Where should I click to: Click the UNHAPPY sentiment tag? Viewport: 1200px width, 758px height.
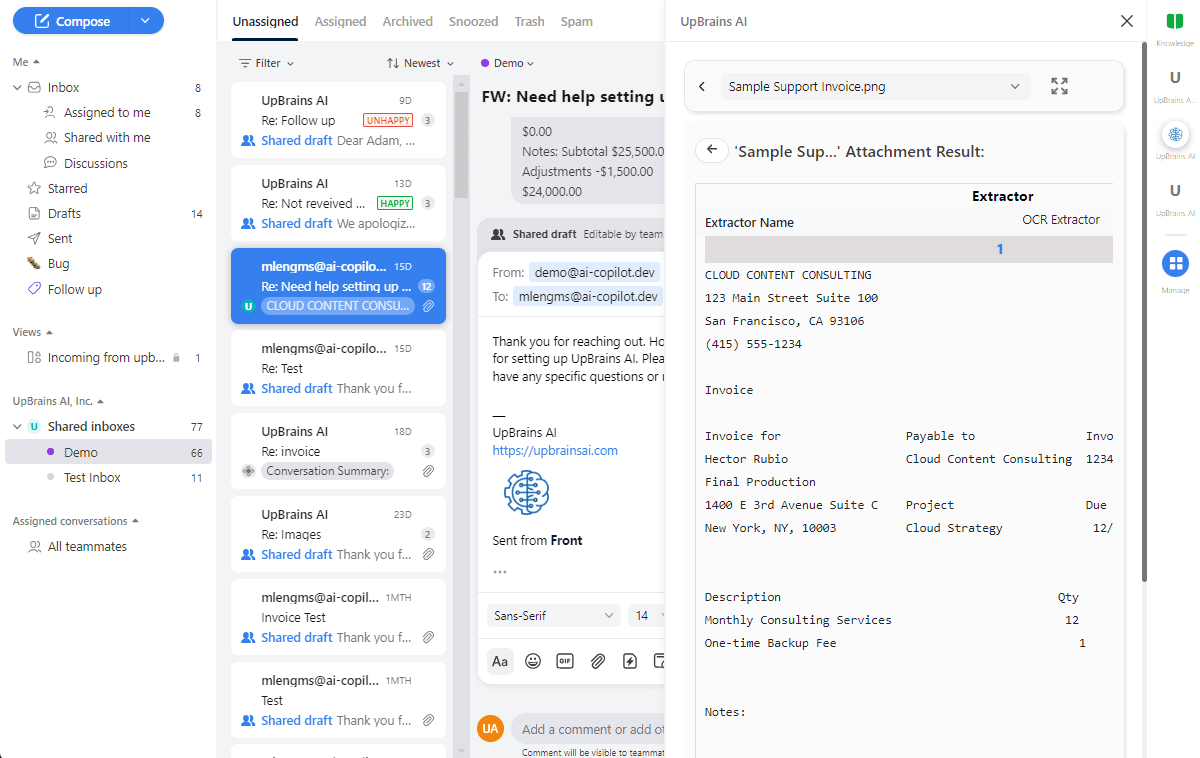click(x=388, y=120)
